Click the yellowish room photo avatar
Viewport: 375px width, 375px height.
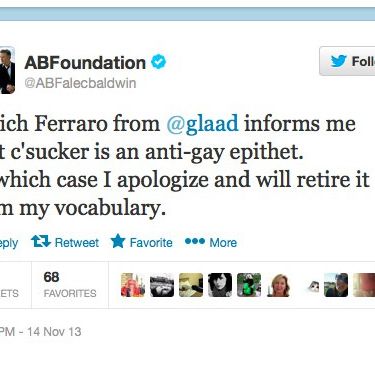[x=191, y=285]
